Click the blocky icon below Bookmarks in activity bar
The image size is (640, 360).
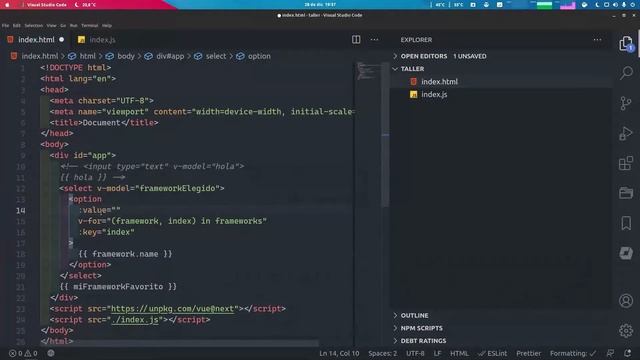(x=626, y=253)
